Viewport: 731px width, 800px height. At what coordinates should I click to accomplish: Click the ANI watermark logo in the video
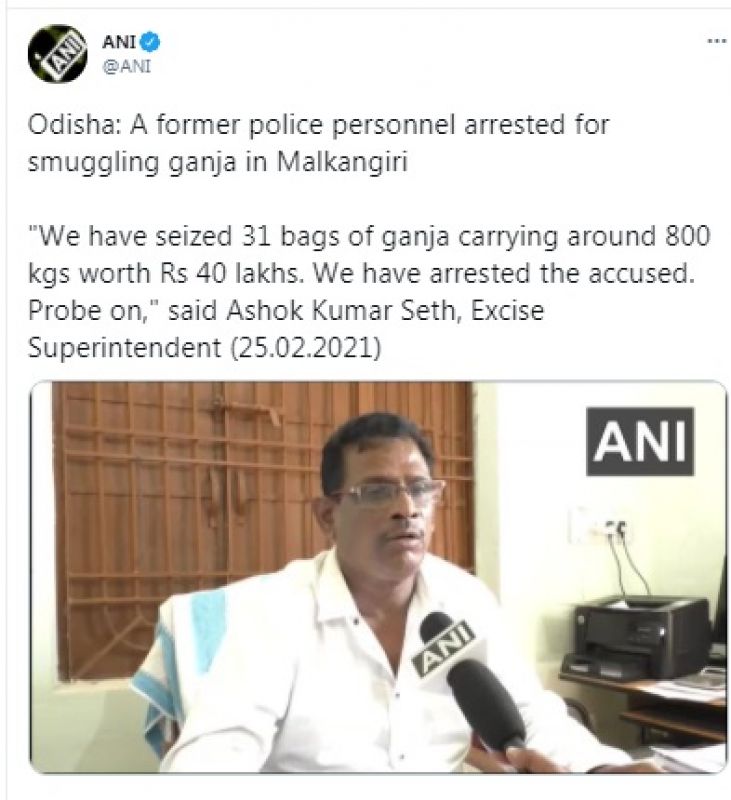640,441
